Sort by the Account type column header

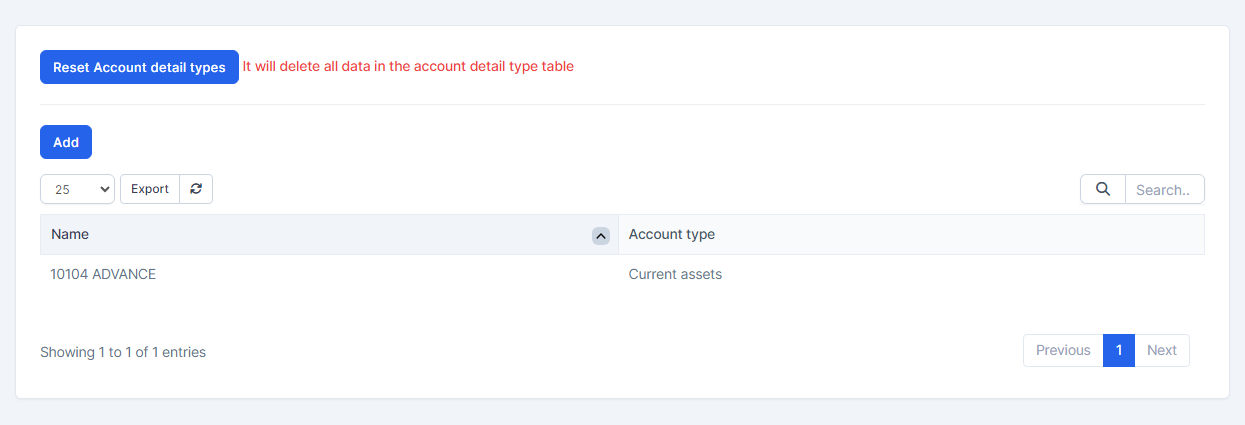pos(671,234)
